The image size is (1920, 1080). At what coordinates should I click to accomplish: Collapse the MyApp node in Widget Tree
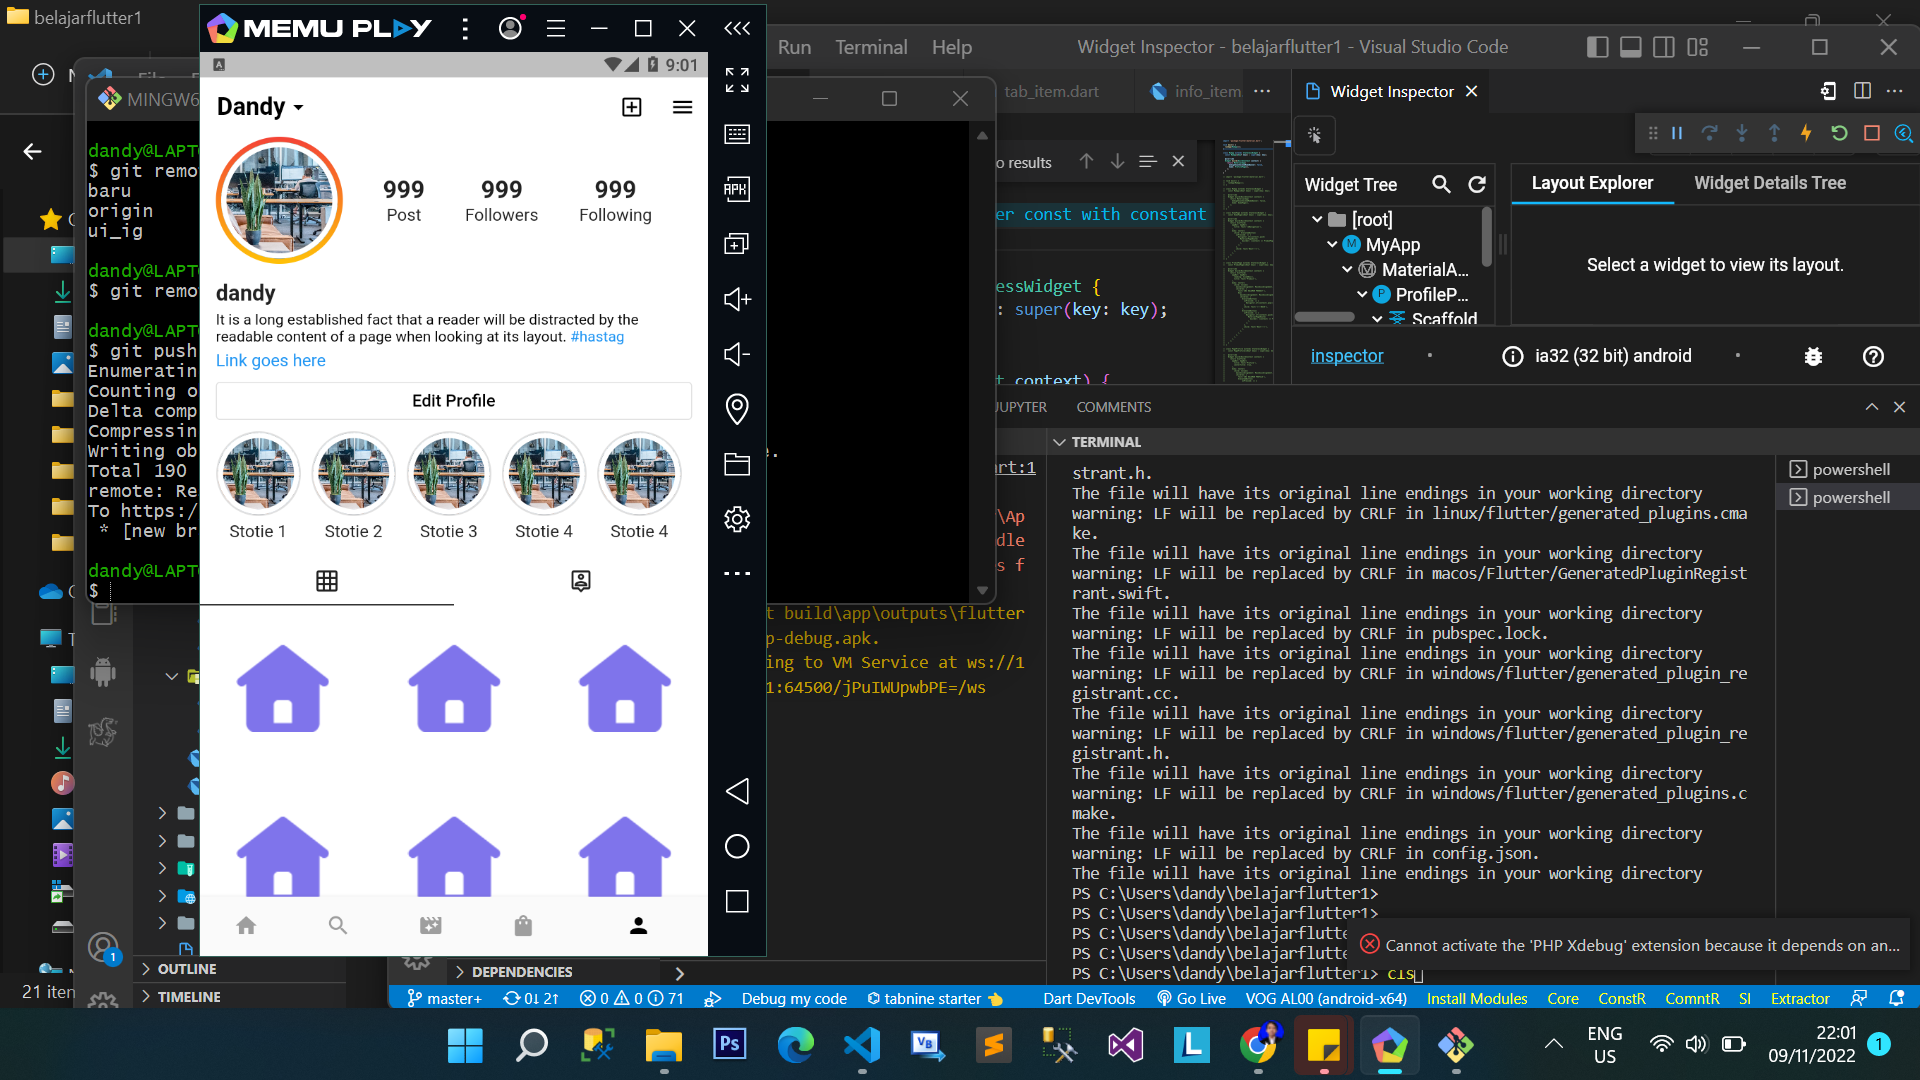pos(1333,244)
